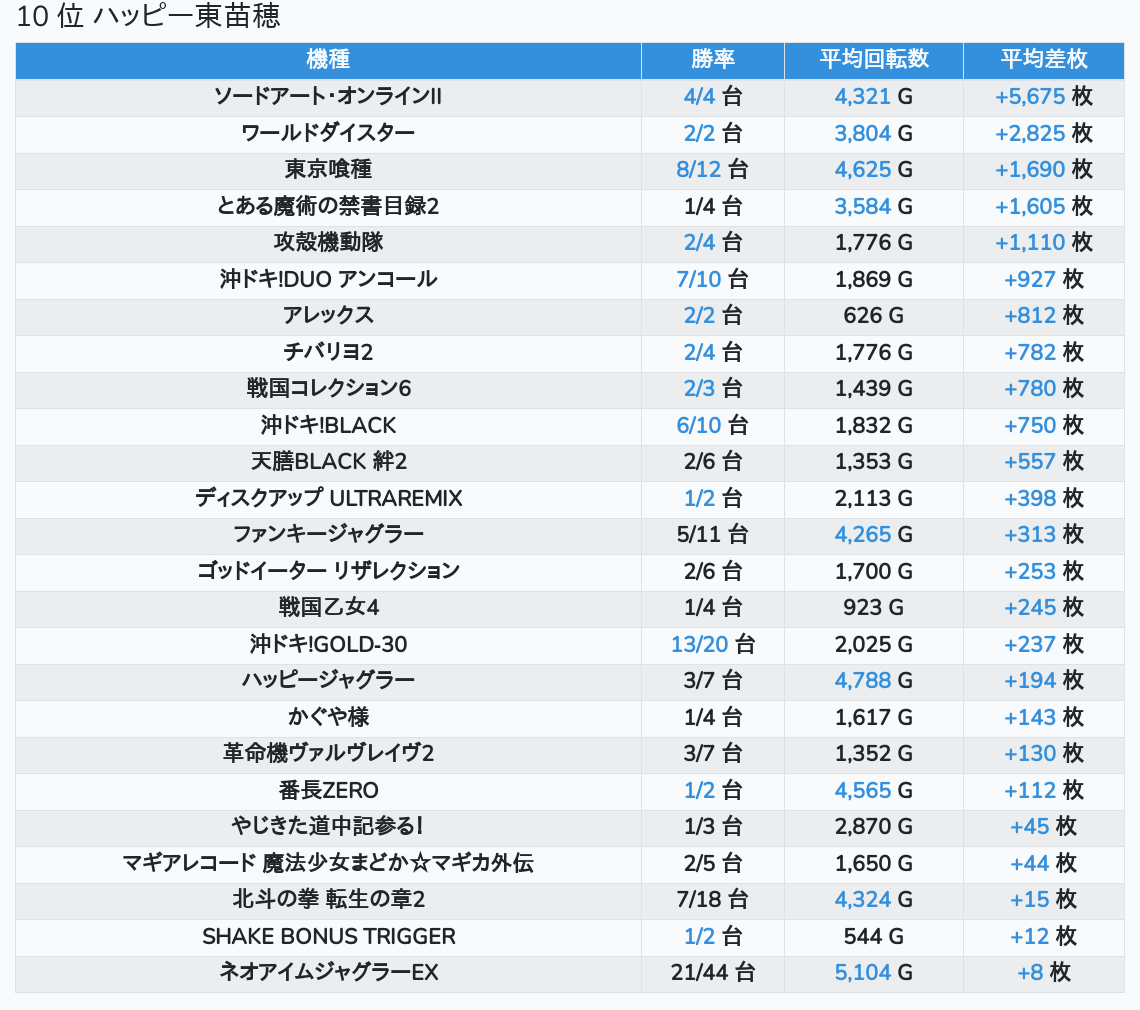This screenshot has height=1010, width=1140.
Task: Click the 平均回転数 column header
Action: [874, 60]
